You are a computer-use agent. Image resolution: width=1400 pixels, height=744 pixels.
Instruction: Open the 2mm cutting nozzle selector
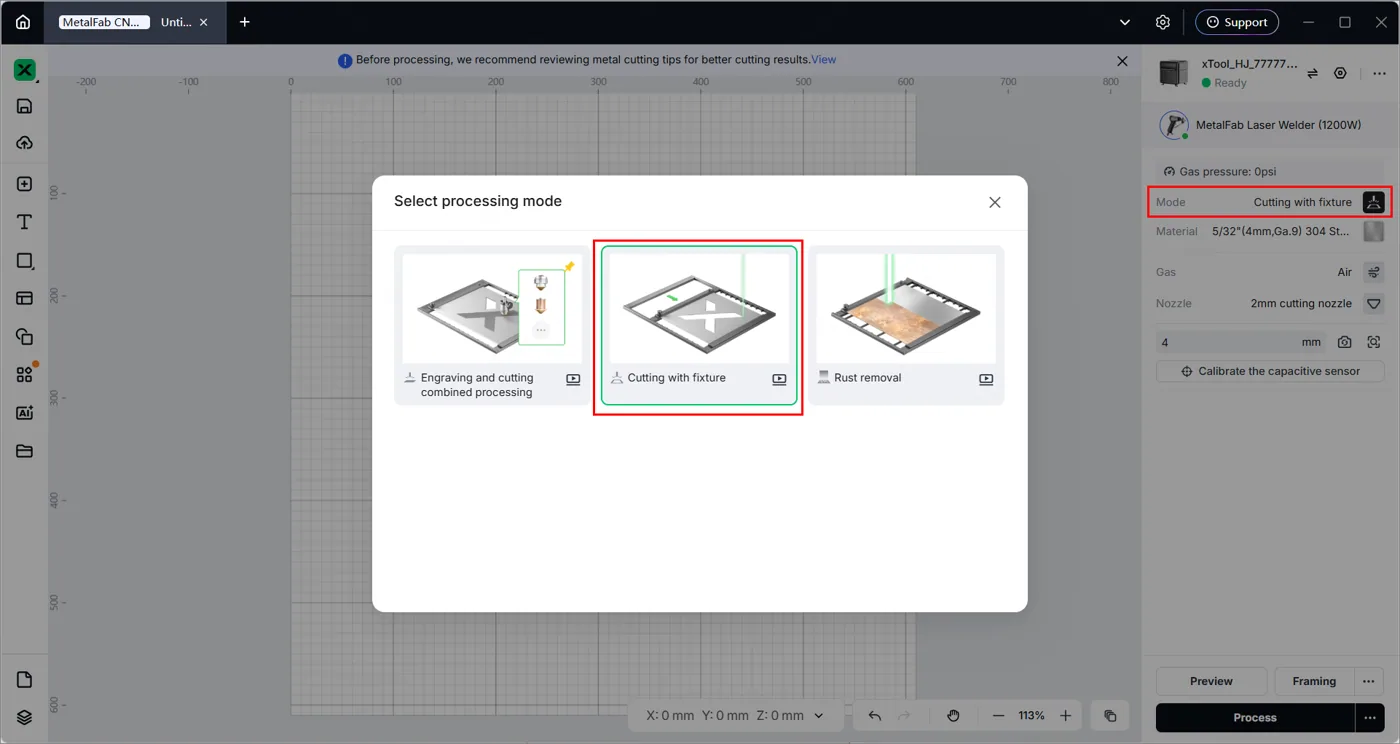tap(1374, 303)
